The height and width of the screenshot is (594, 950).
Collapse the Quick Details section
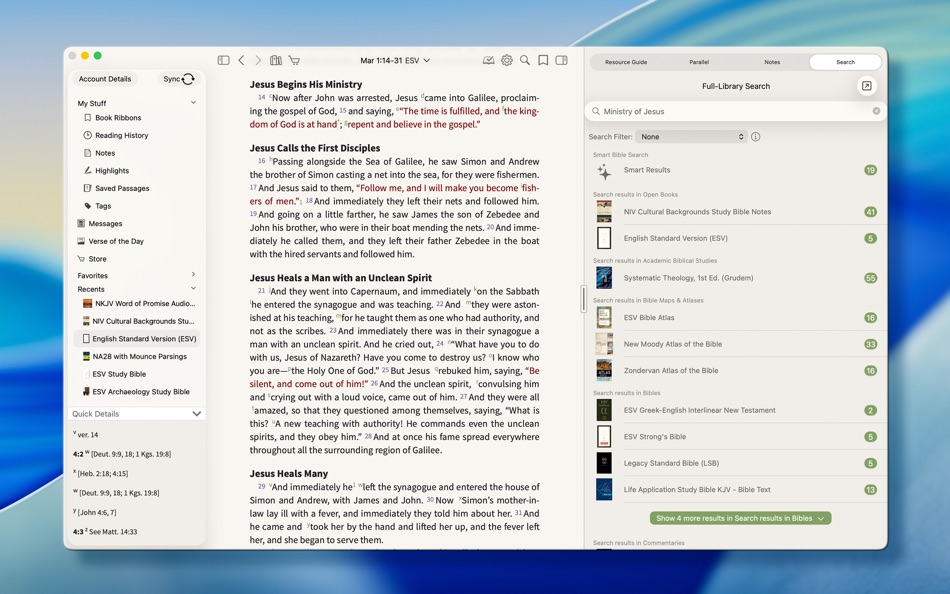click(x=196, y=413)
